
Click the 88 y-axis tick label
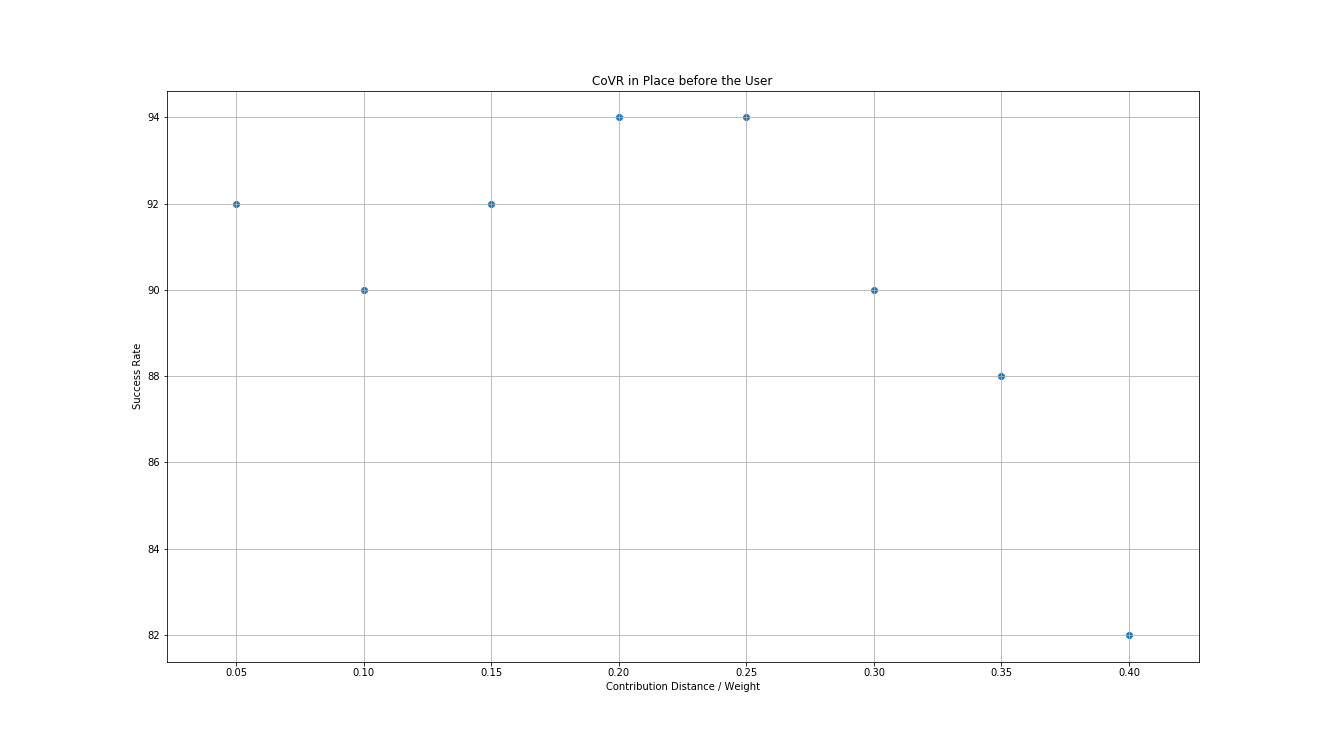pos(153,377)
